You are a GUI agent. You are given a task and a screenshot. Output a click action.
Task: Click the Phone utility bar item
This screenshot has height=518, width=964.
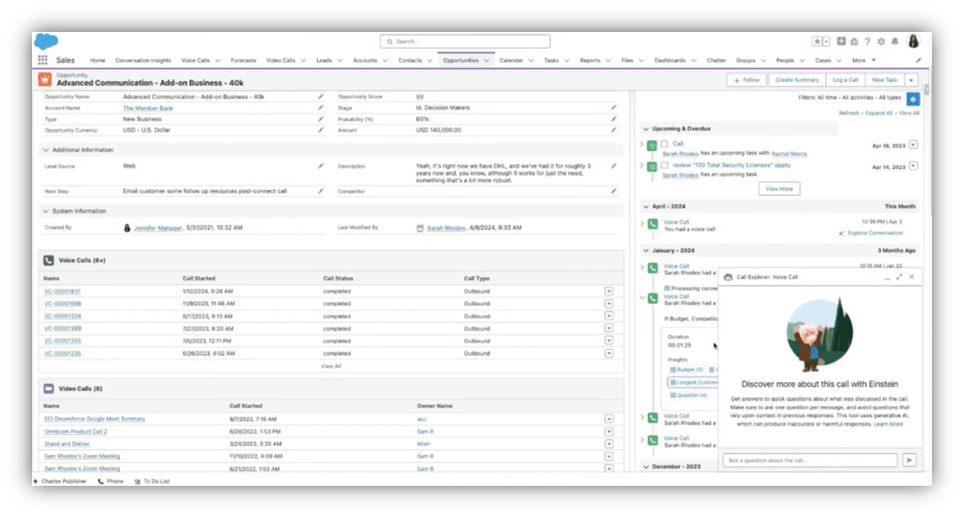click(x=111, y=481)
